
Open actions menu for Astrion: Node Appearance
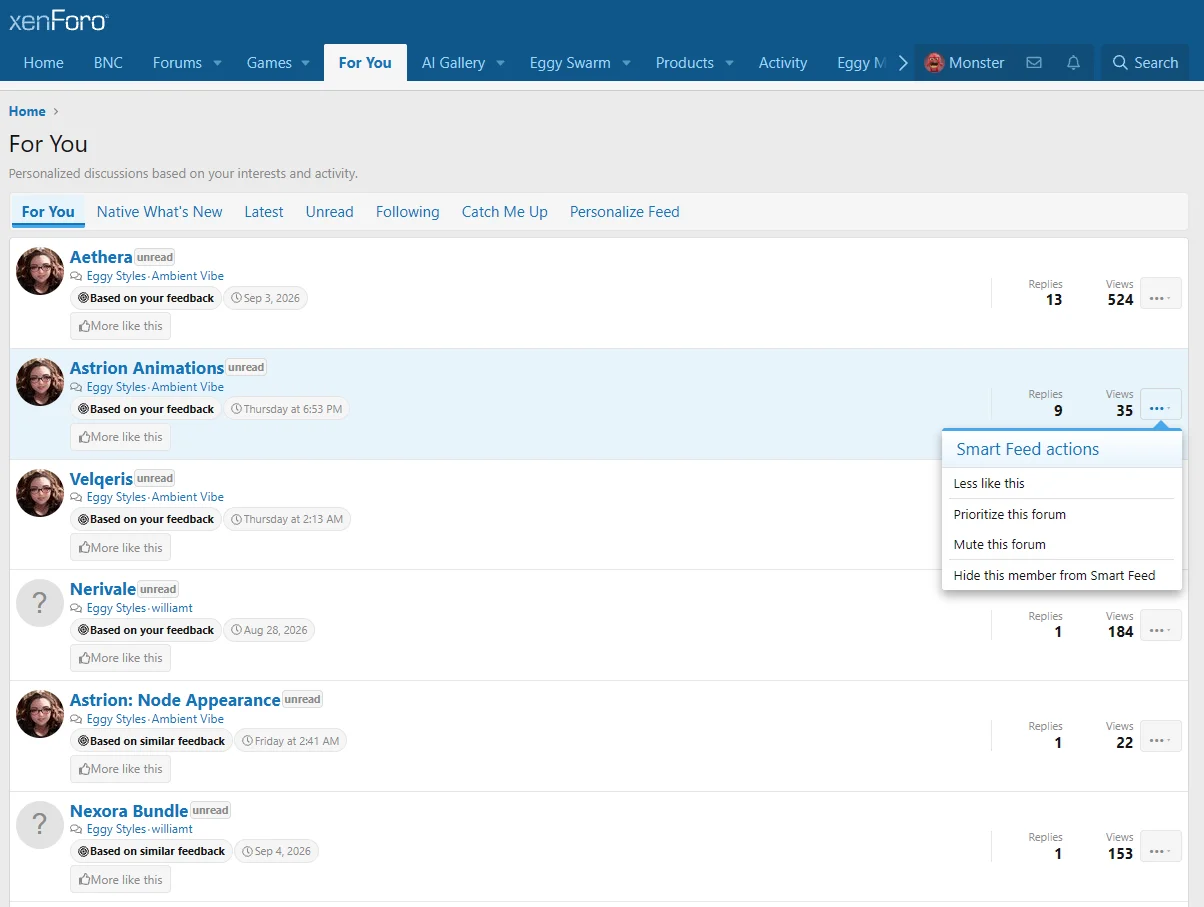pyautogui.click(x=1160, y=736)
